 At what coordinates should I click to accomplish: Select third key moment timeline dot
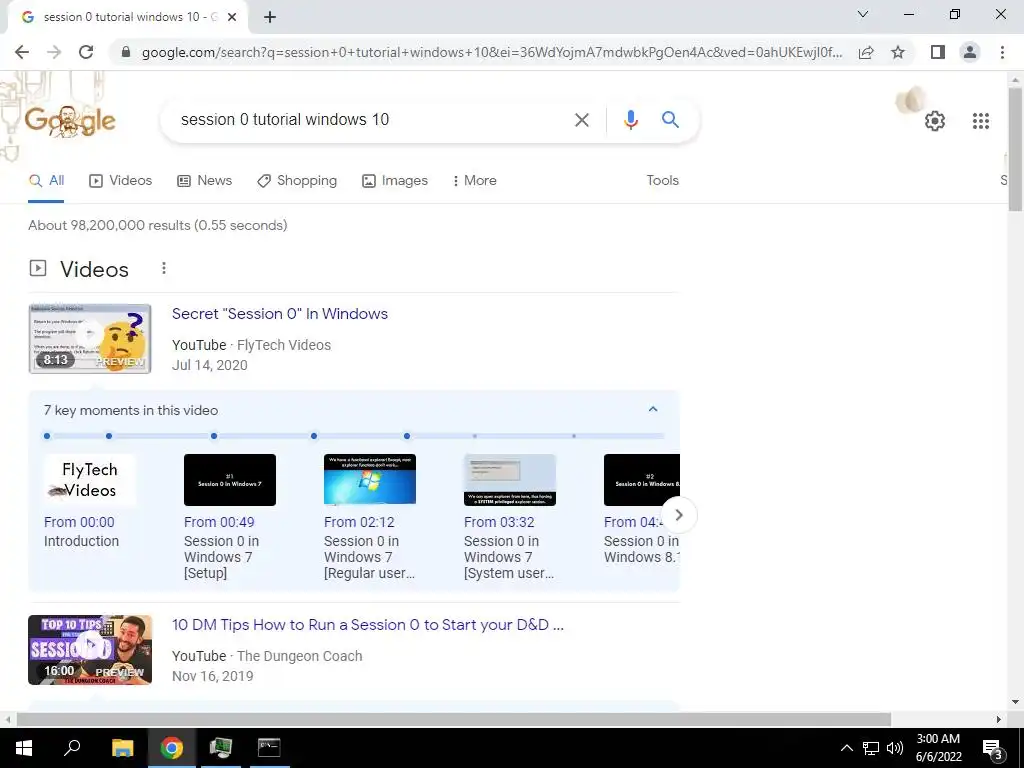tap(214, 436)
